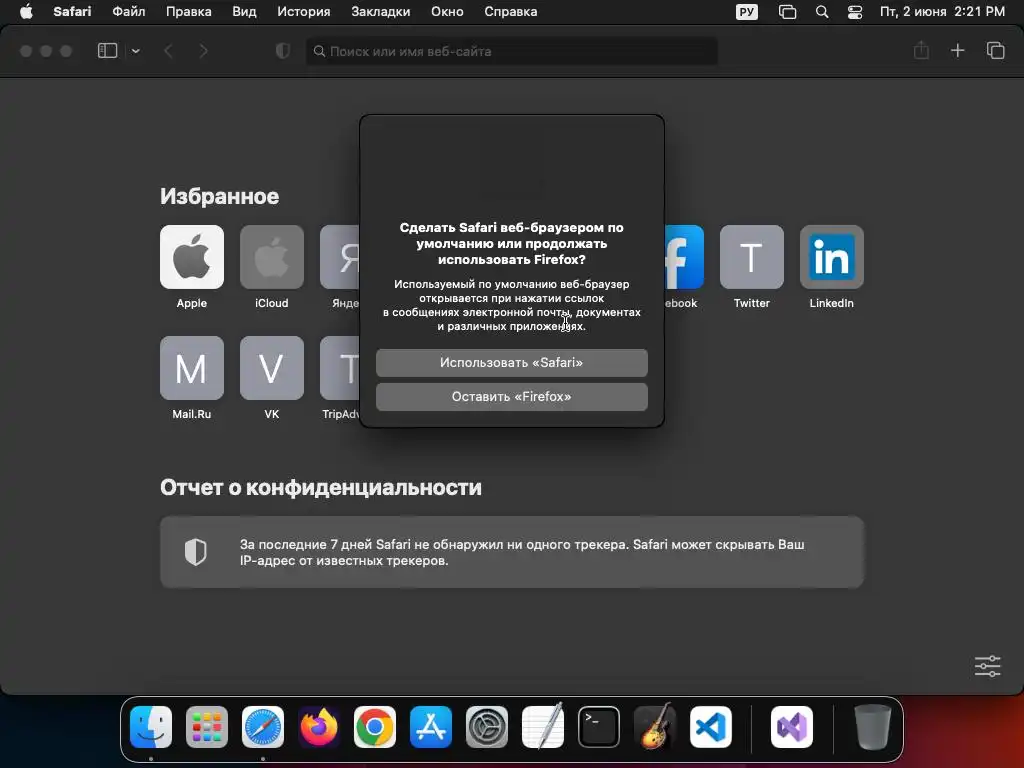Focus the "Поиск или имя веб-сайта" address field
Viewport: 1024px width, 768px height.
511,51
